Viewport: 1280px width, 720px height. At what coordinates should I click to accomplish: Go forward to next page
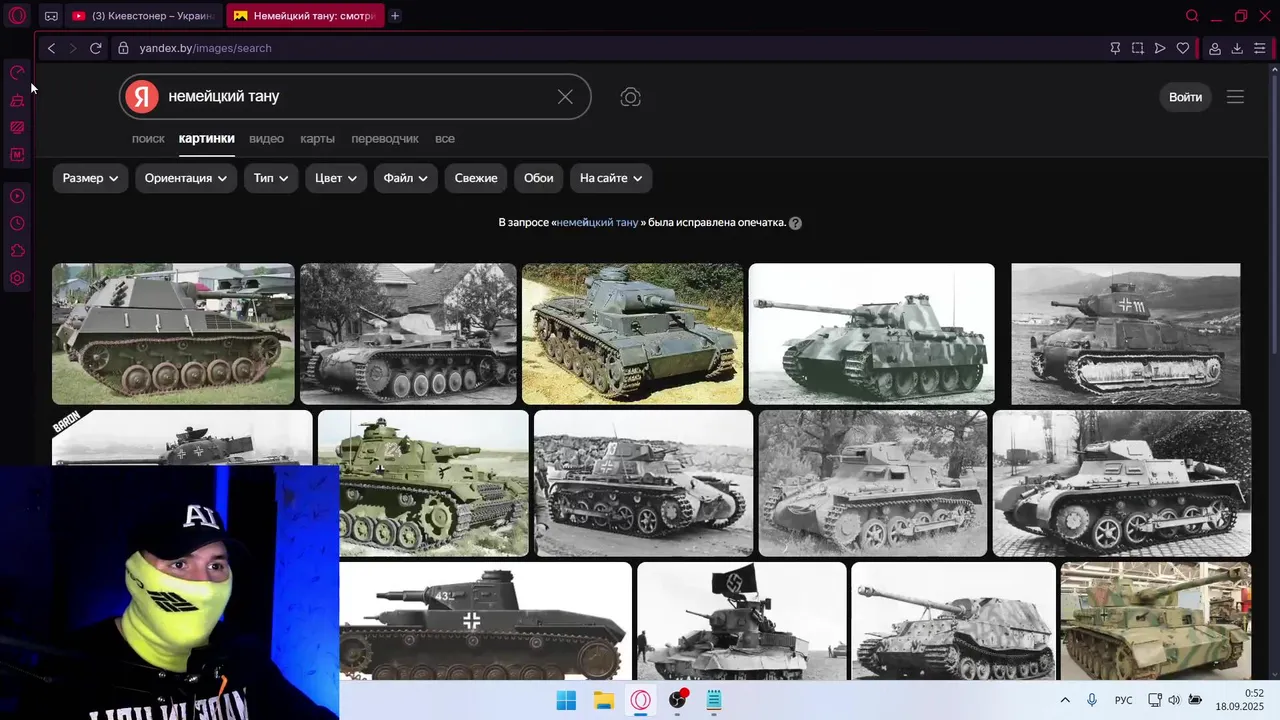(72, 48)
